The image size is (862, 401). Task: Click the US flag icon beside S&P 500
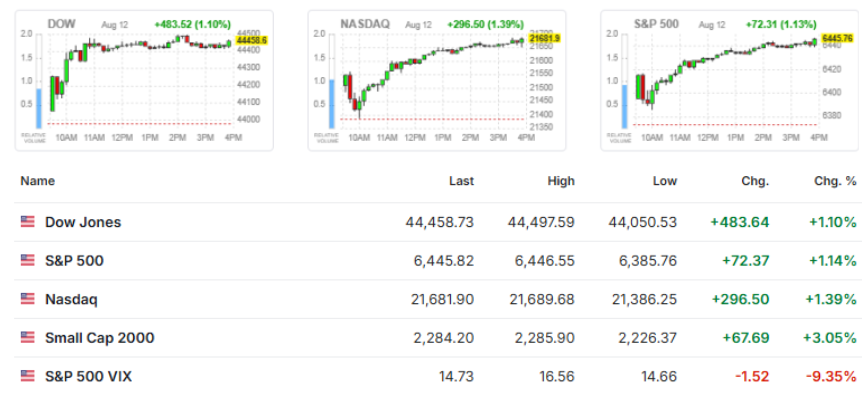coord(27,260)
